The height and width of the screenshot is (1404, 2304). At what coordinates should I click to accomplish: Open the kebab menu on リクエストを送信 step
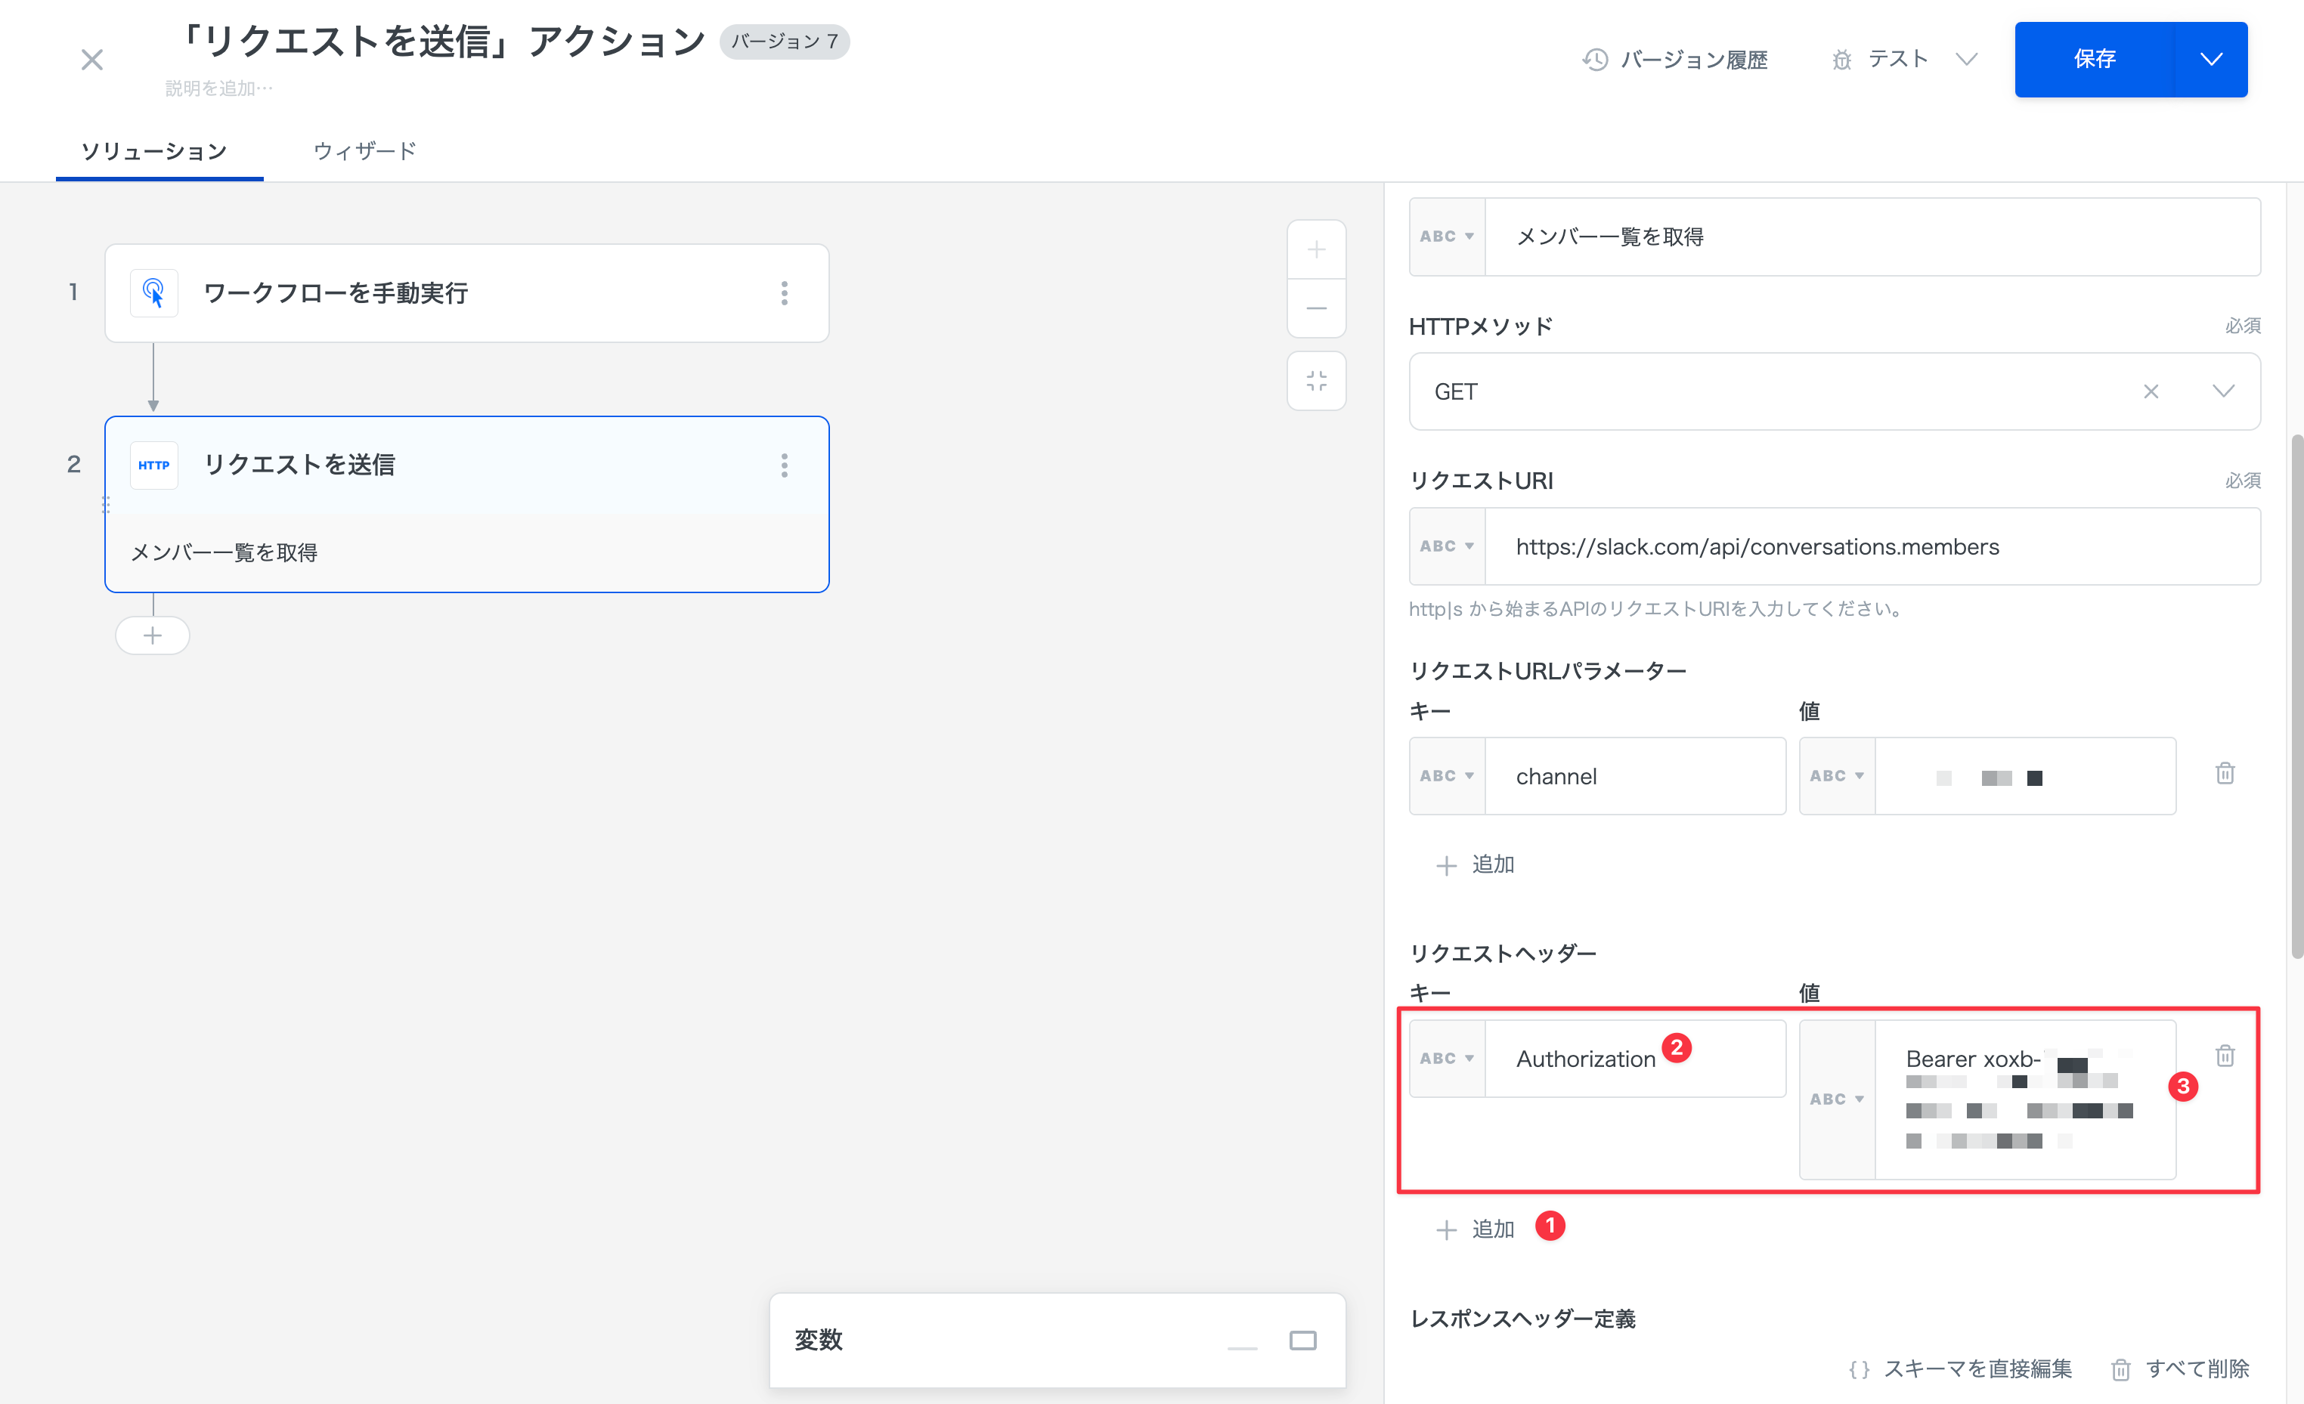point(785,464)
